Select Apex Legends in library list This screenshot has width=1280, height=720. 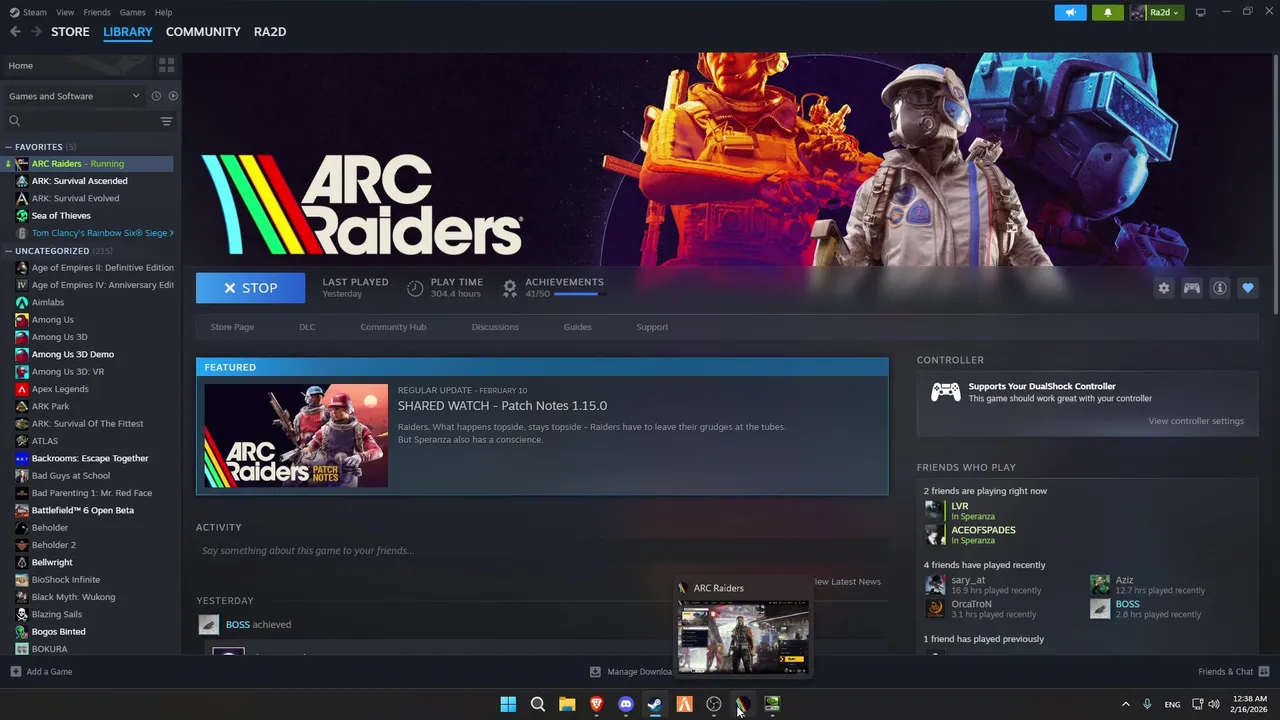click(60, 389)
